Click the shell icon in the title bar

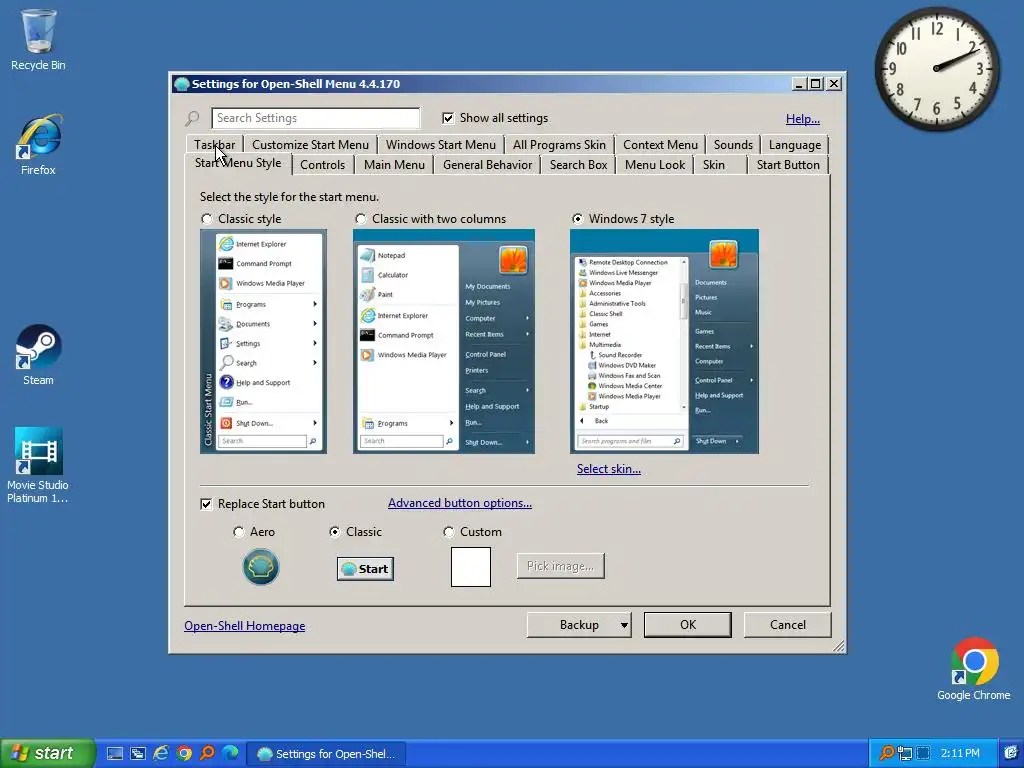pyautogui.click(x=182, y=84)
